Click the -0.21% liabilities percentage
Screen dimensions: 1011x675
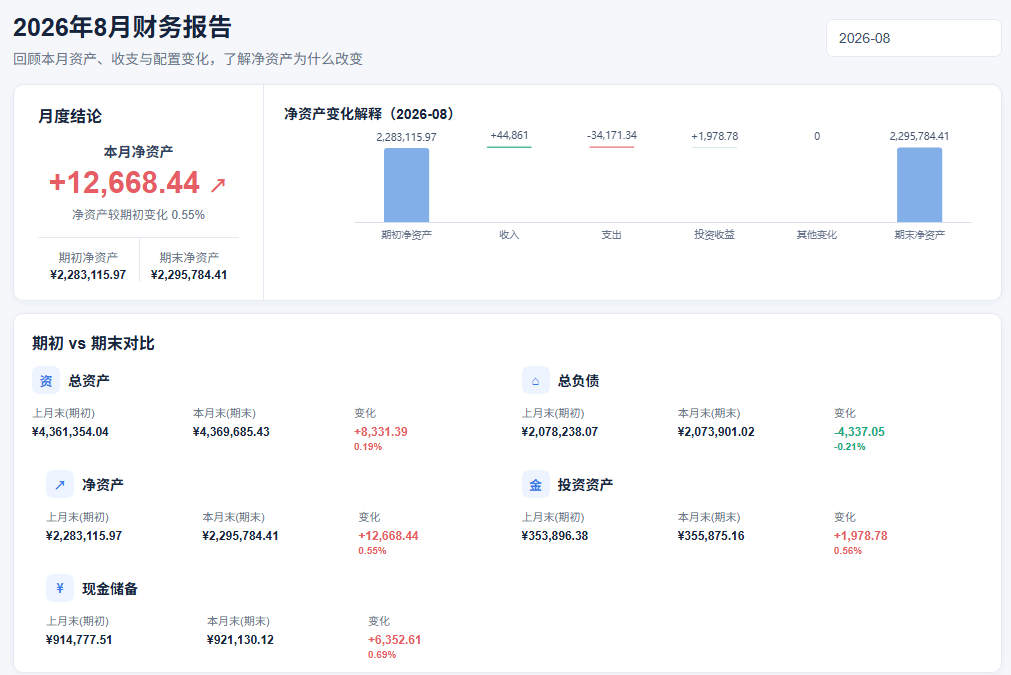pos(850,447)
